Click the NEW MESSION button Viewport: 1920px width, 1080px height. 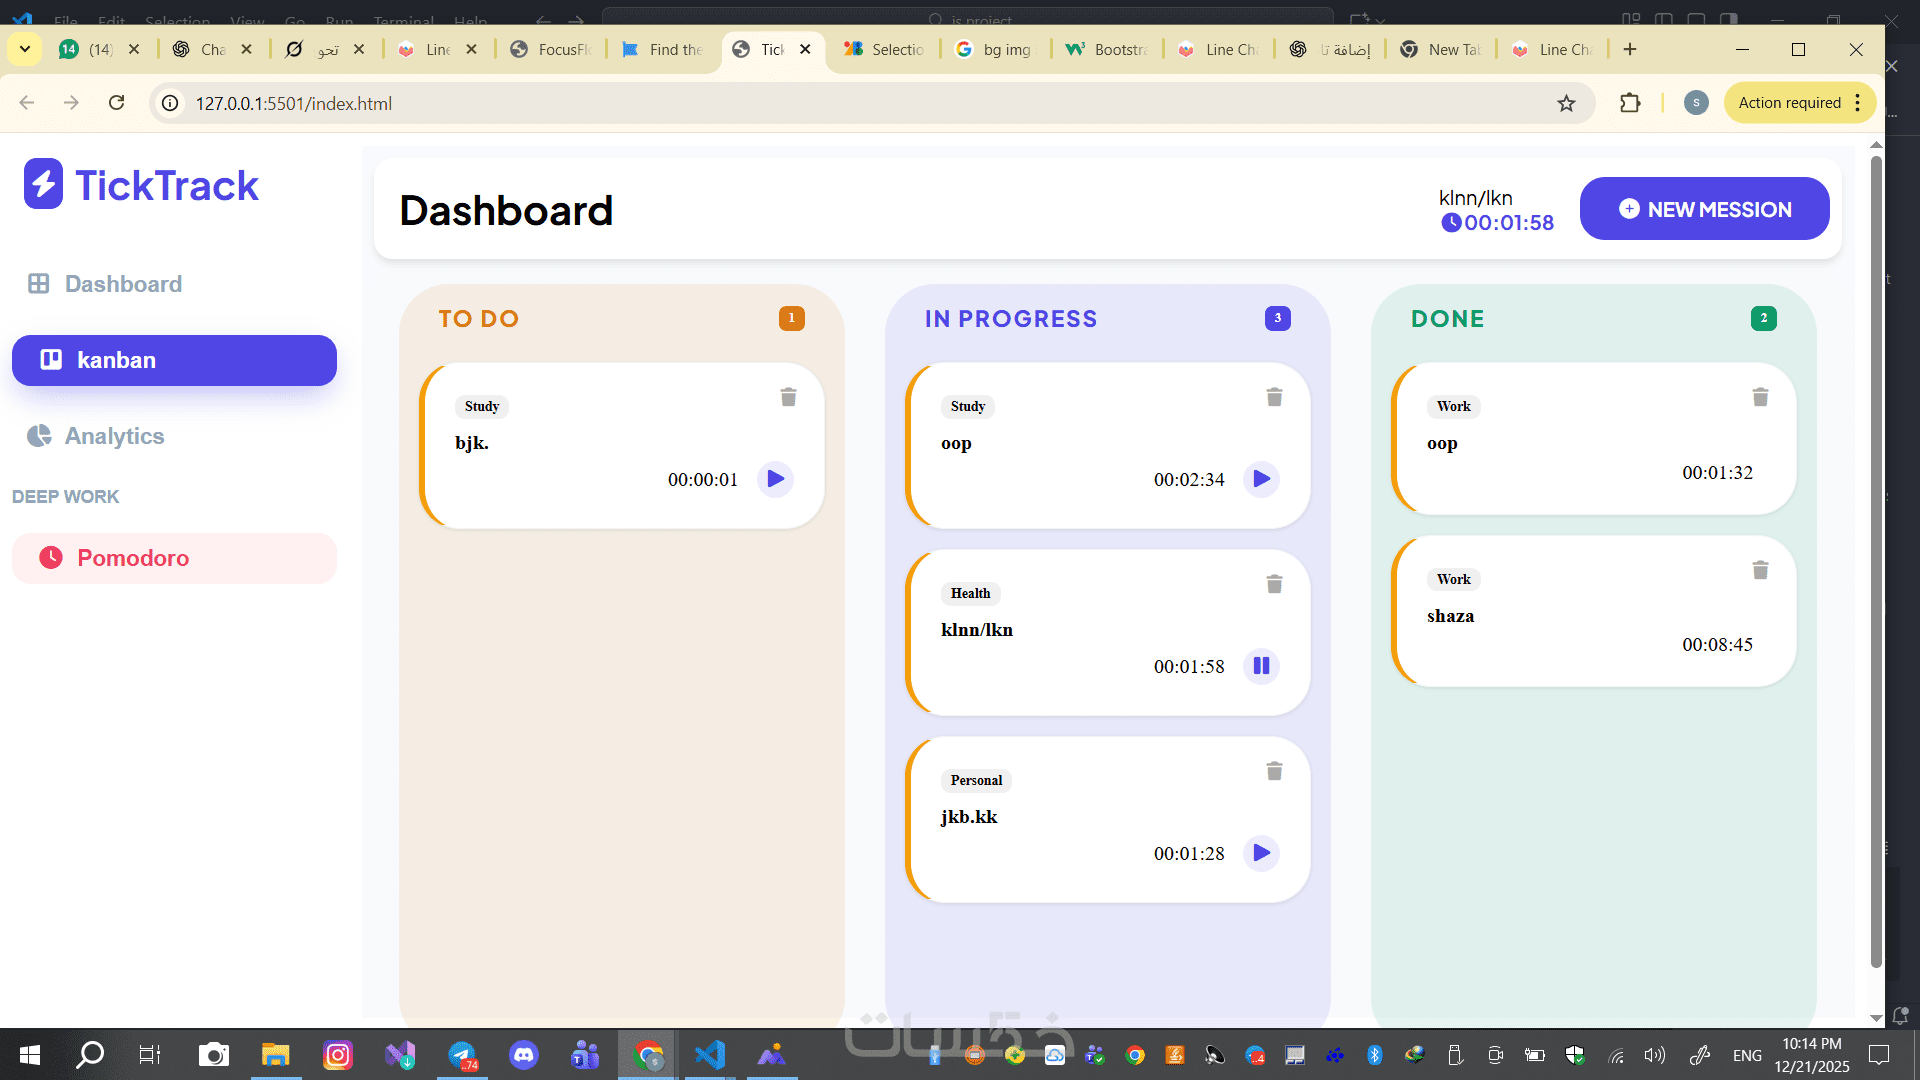click(x=1704, y=209)
